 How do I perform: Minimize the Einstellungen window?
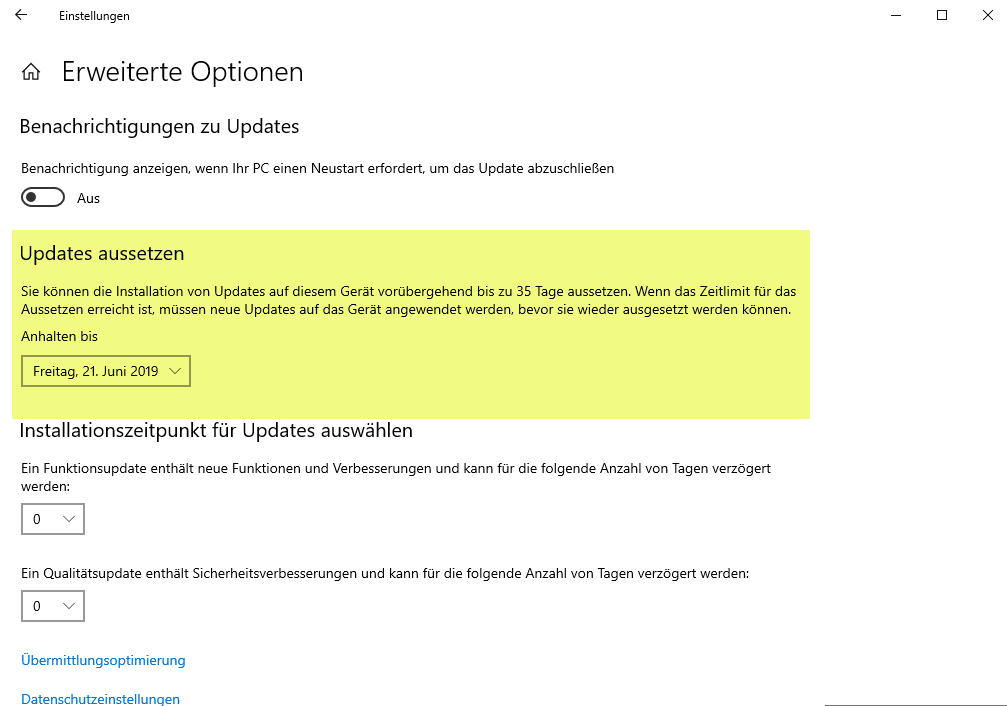tap(895, 15)
